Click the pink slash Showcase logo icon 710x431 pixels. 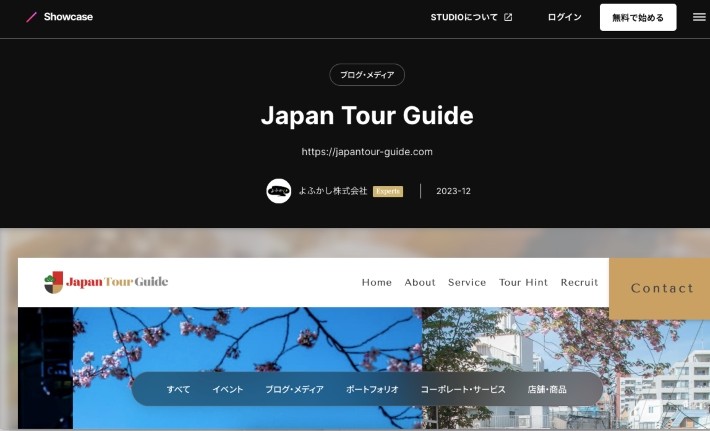pos(31,17)
